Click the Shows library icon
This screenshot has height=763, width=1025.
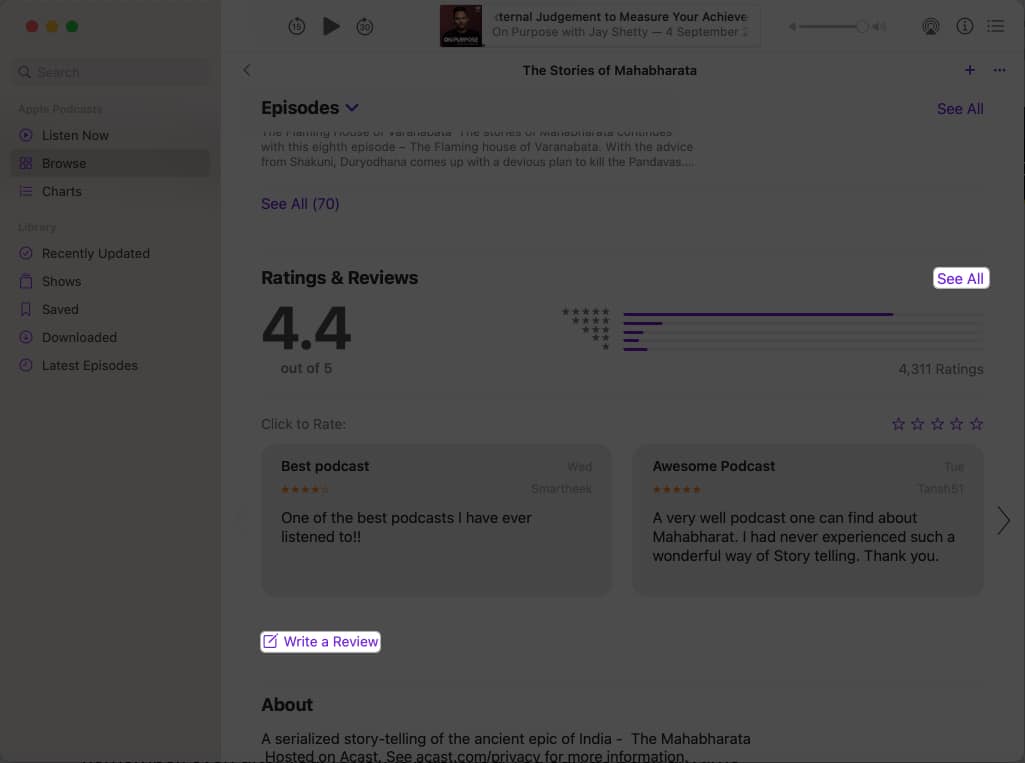tap(25, 281)
